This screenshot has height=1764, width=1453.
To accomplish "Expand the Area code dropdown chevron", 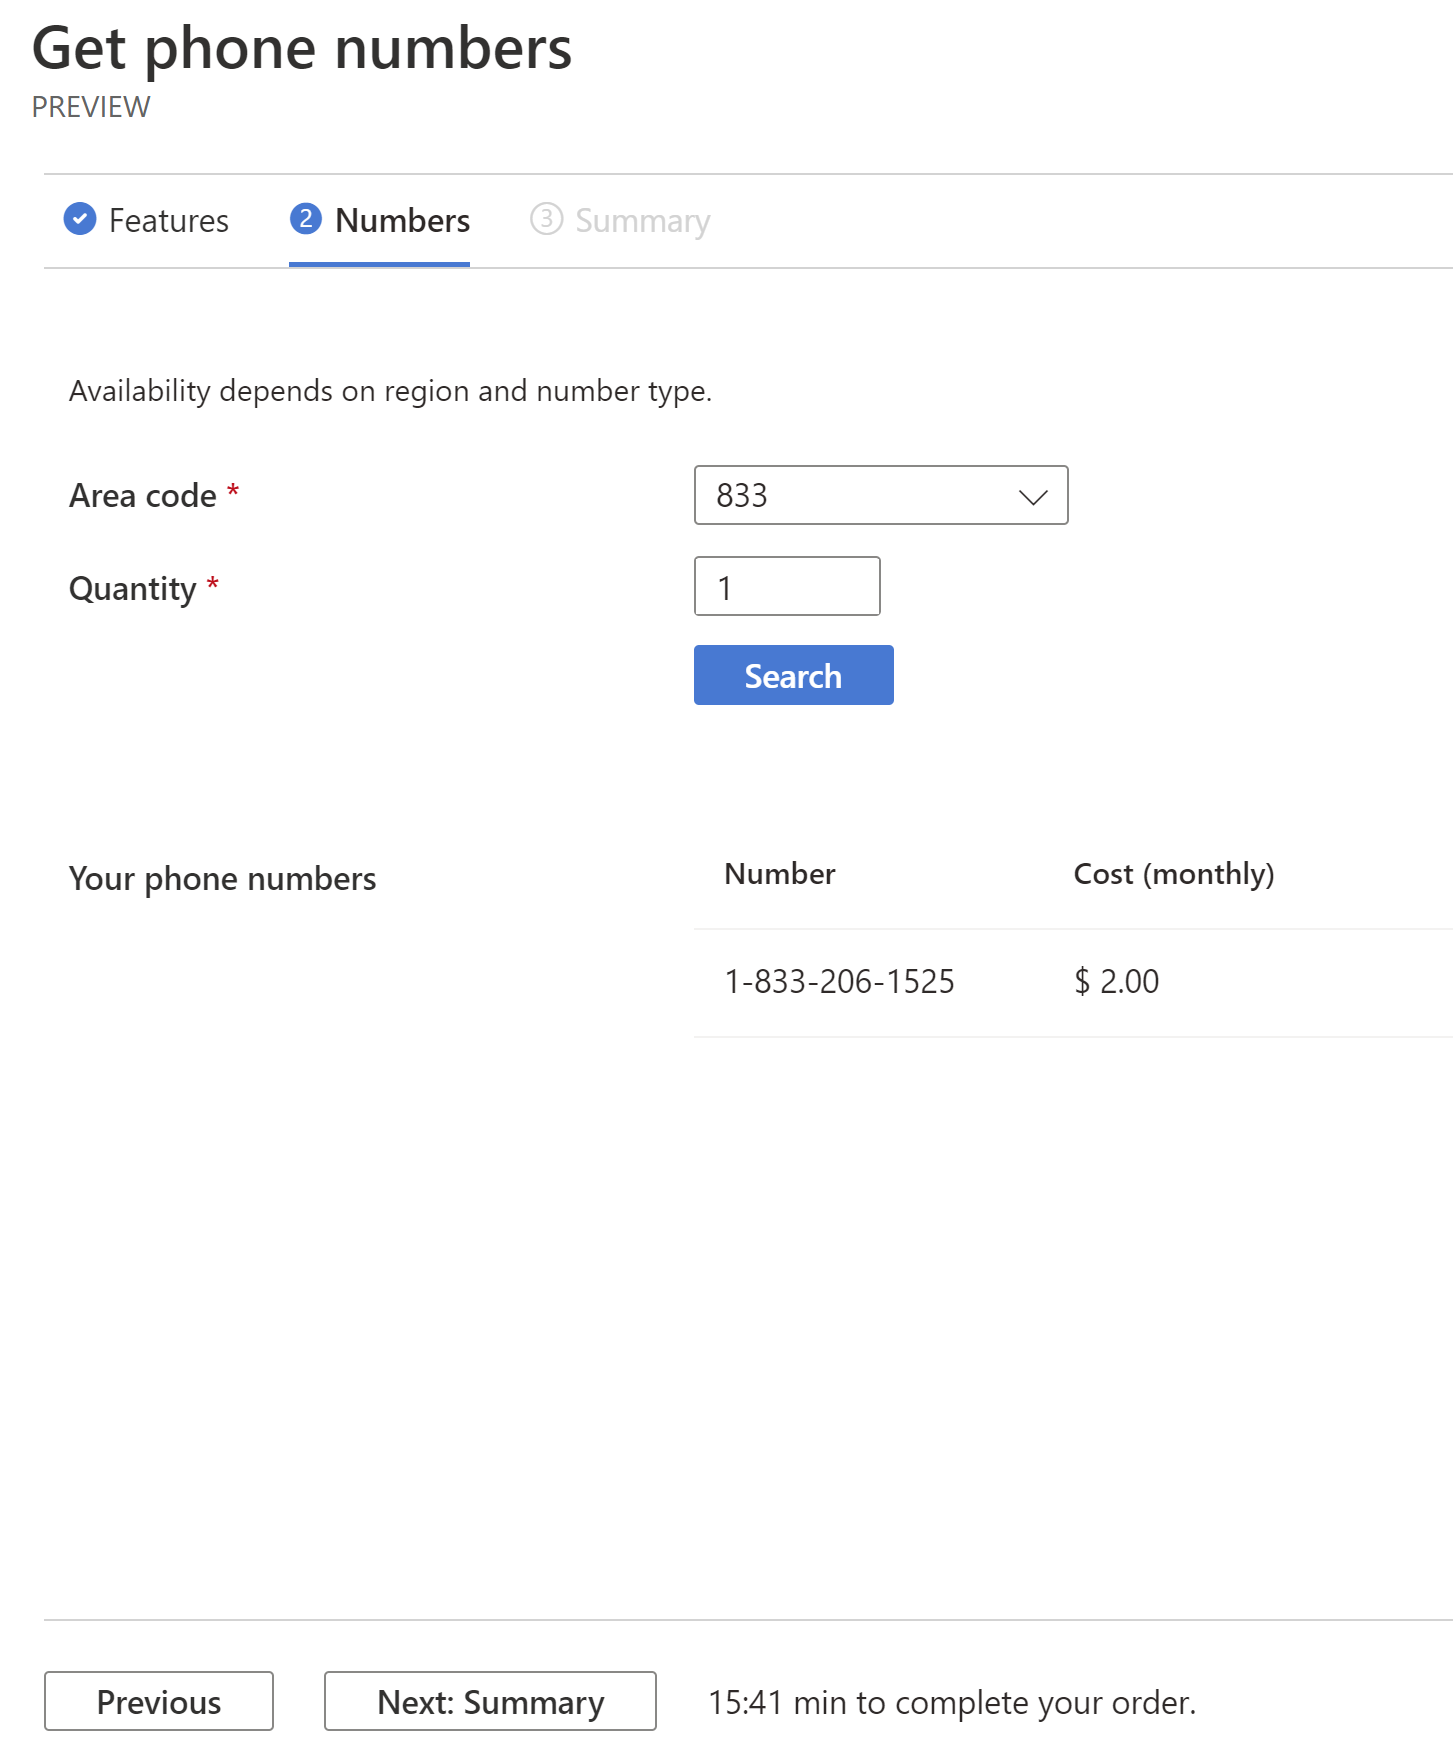I will (x=1033, y=496).
